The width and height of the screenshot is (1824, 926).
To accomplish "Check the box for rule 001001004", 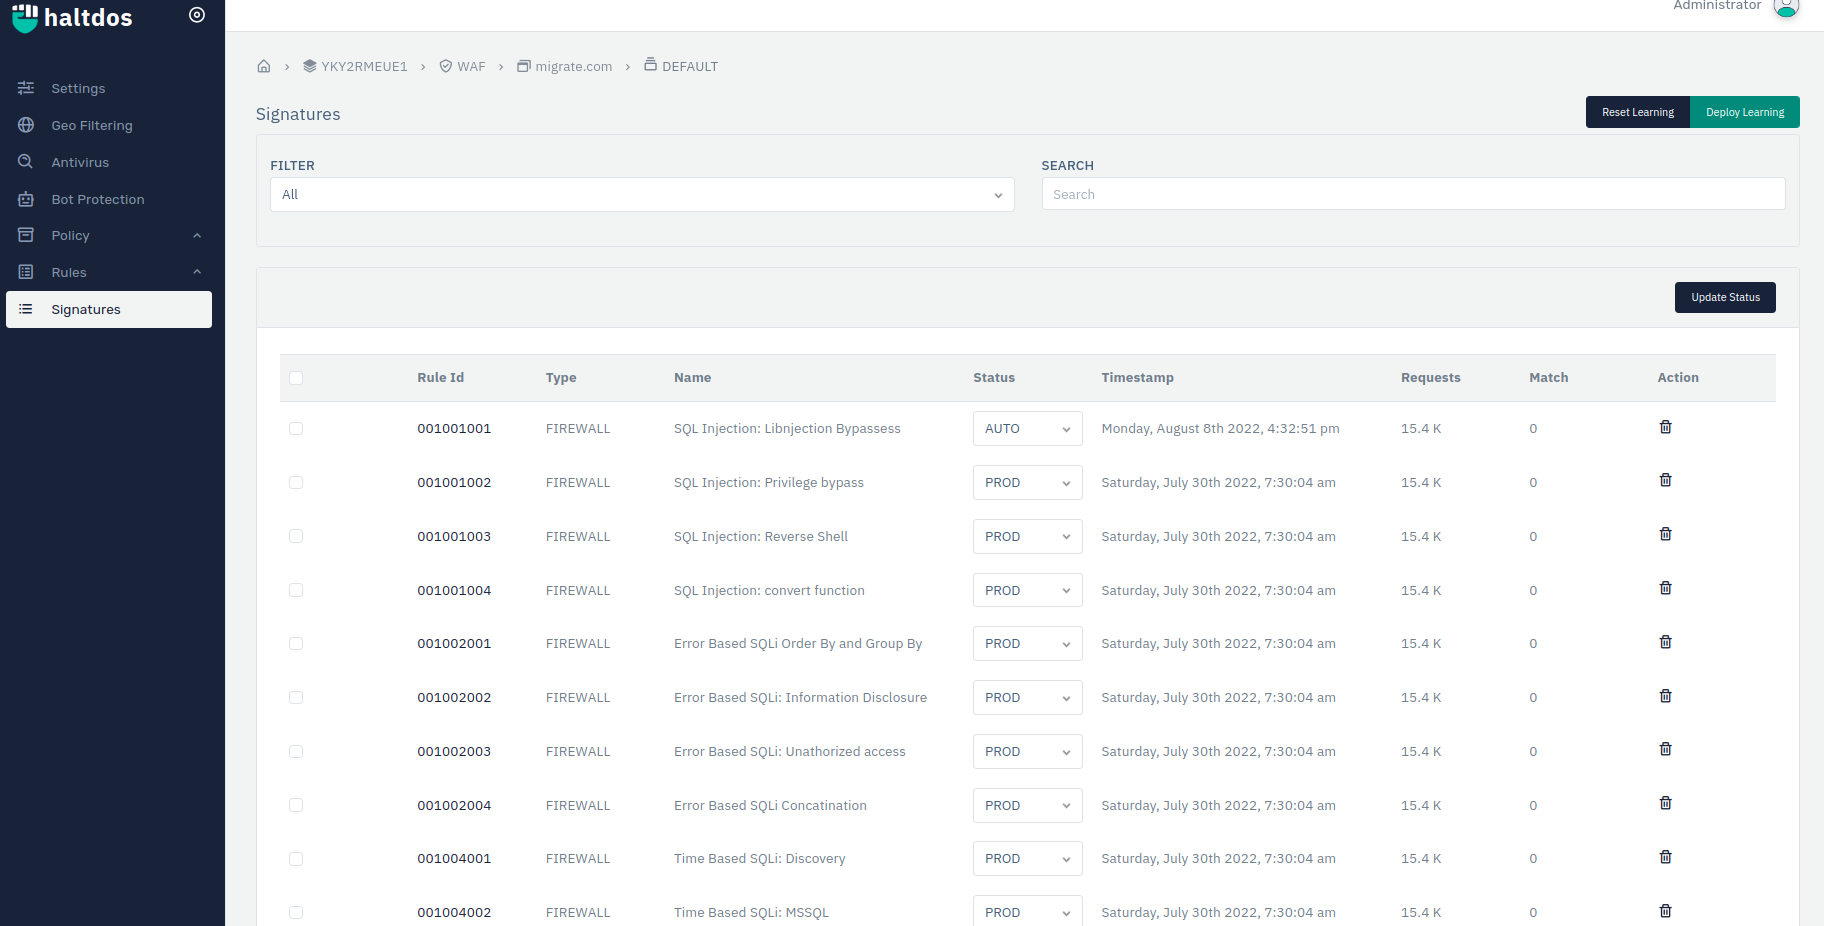I will (296, 590).
